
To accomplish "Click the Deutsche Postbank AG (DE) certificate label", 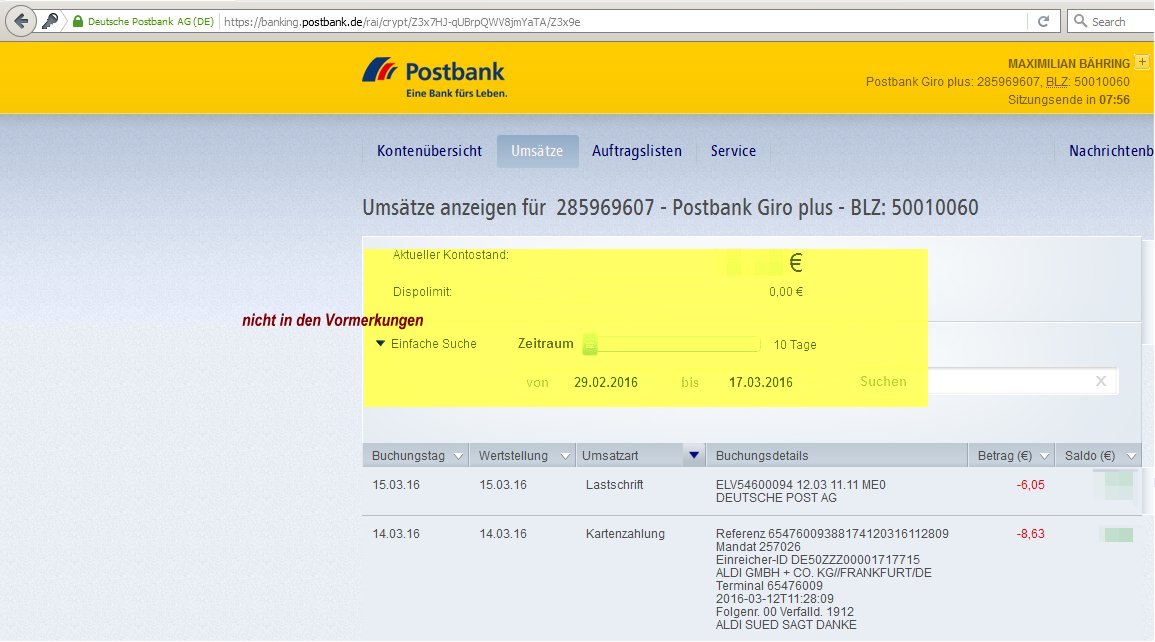I will point(150,21).
